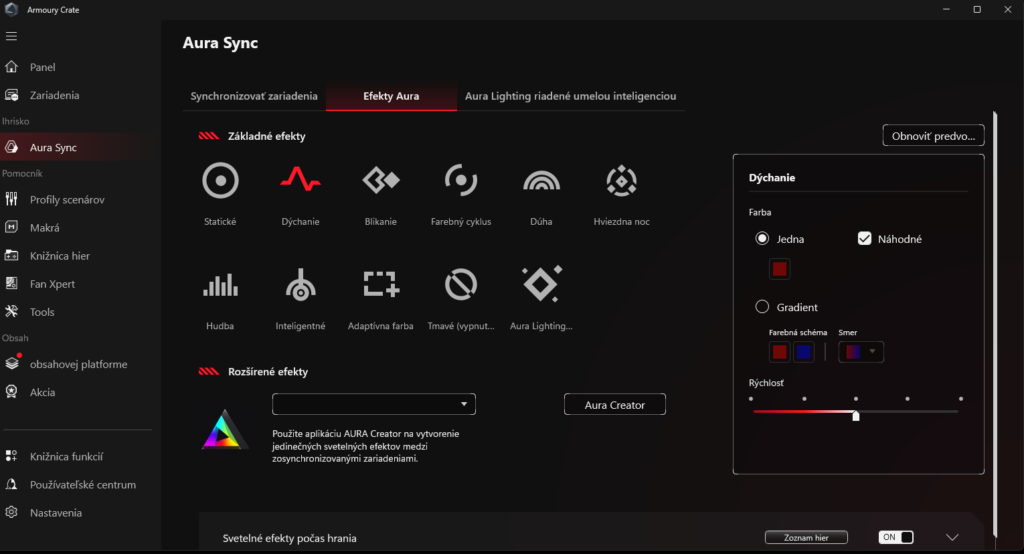Open Aura Lighting riadené umelou inteligenciou tab
This screenshot has width=1024, height=554.
pos(571,96)
